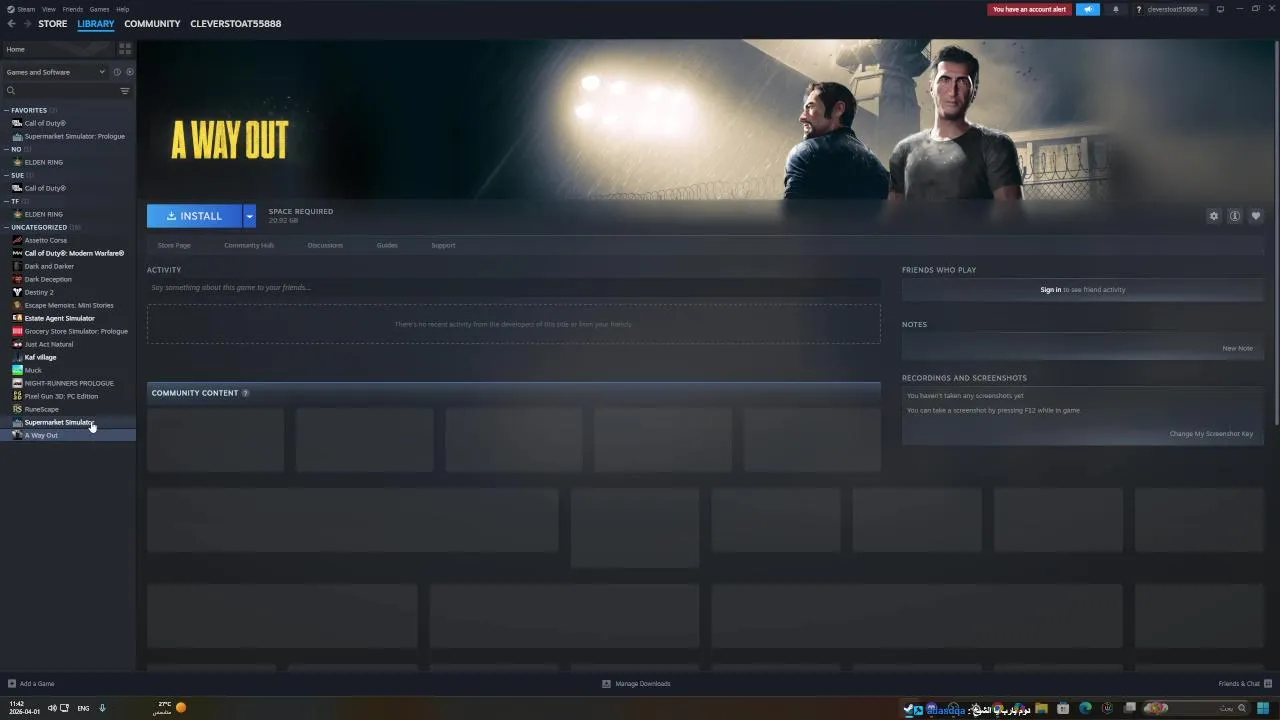Go to COMMUNITY tab
1280x720 pixels.
[152, 24]
